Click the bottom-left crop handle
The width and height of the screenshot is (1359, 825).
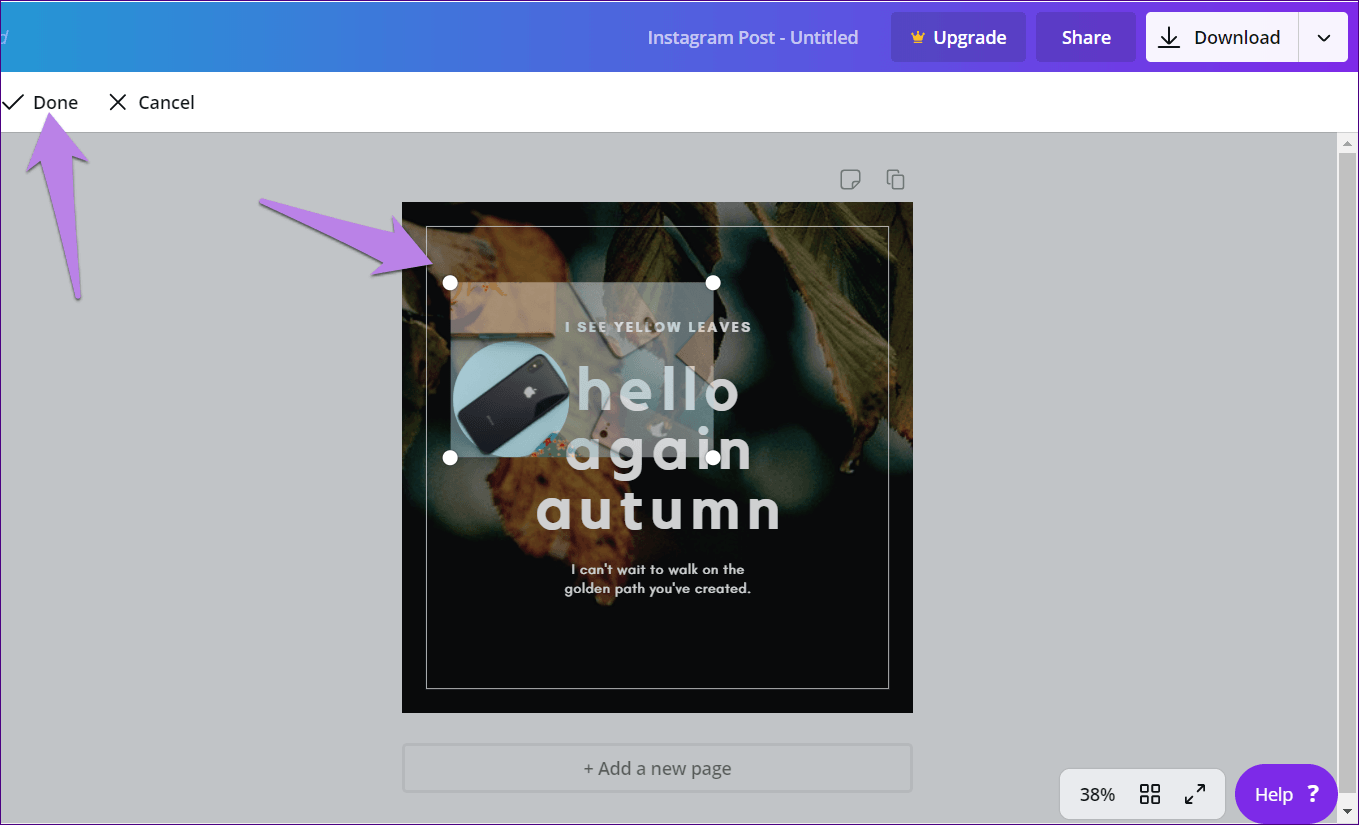pos(450,457)
